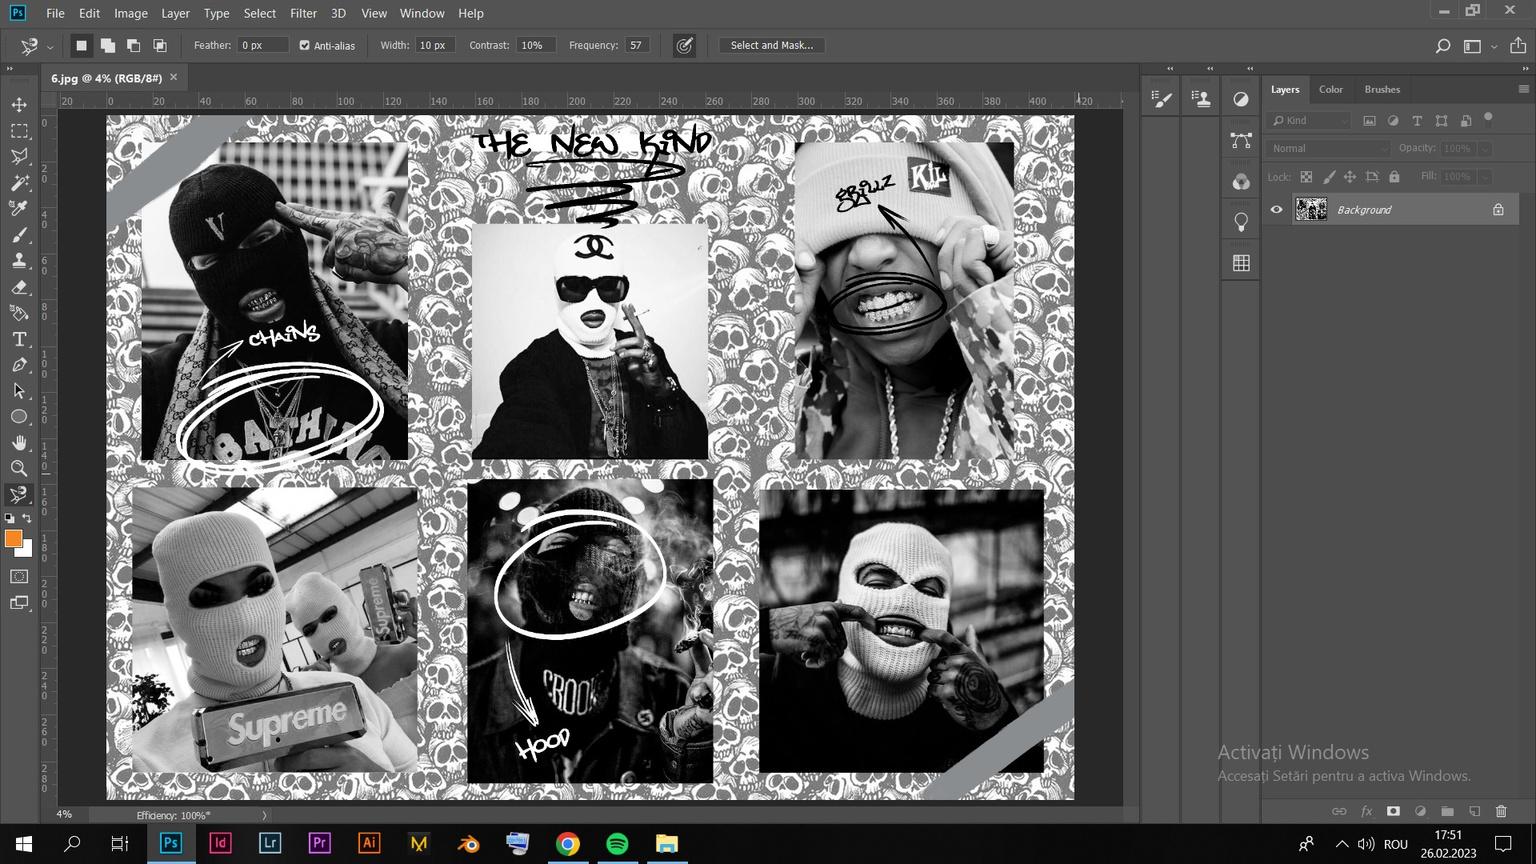Click the Delete layer trash icon
This screenshot has height=864, width=1536.
[x=1501, y=811]
